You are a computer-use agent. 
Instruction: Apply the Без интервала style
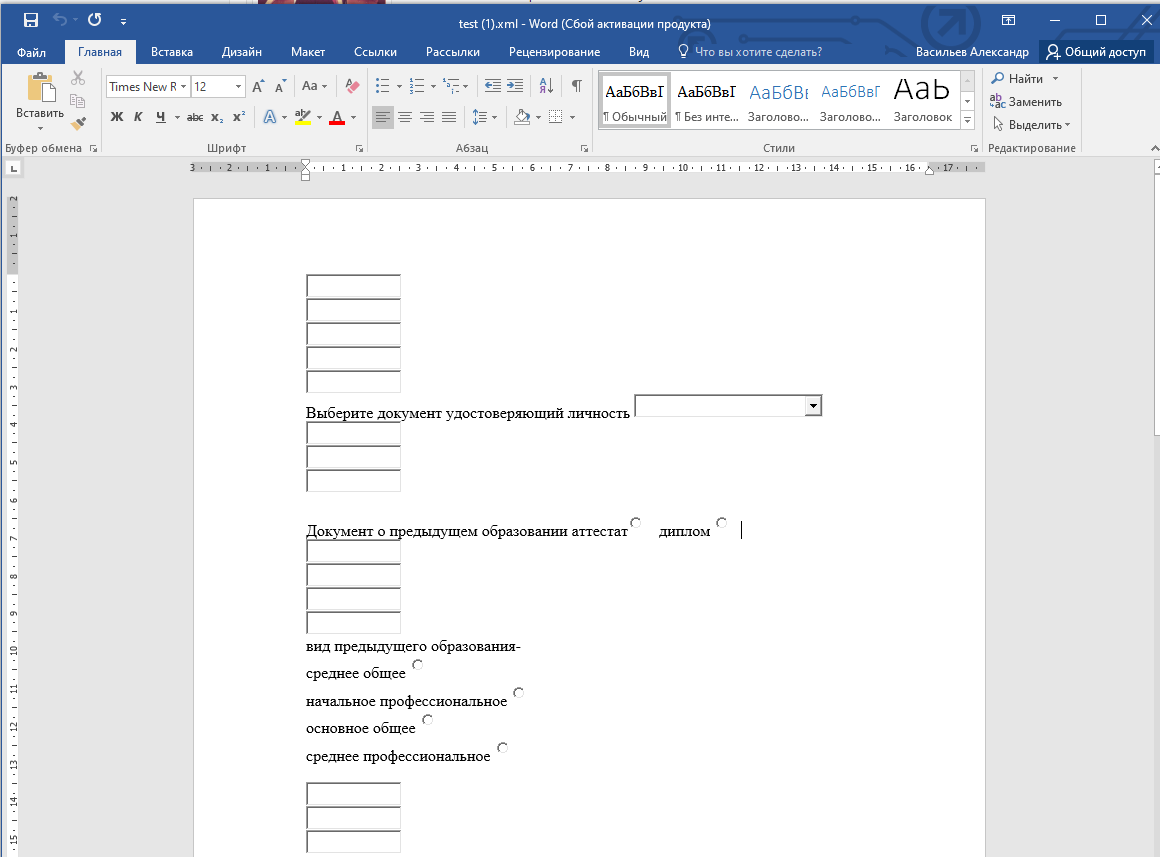(707, 100)
